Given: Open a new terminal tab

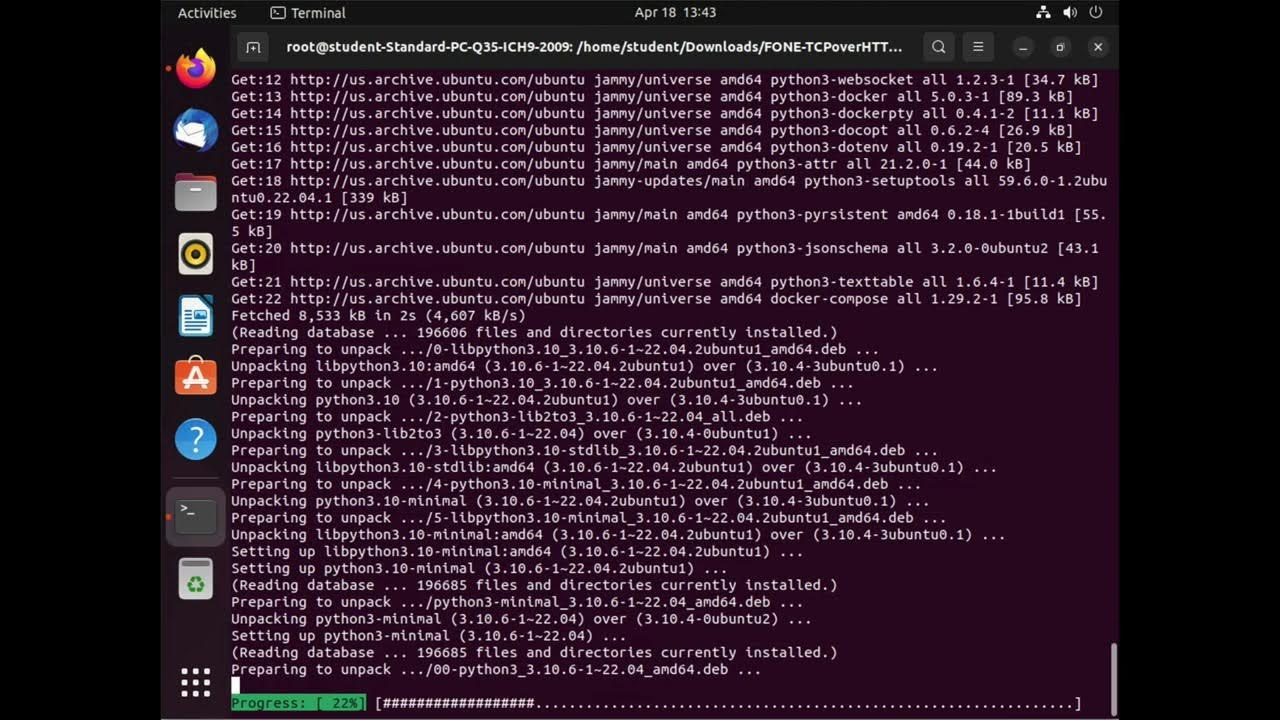Looking at the screenshot, I should pyautogui.click(x=253, y=47).
